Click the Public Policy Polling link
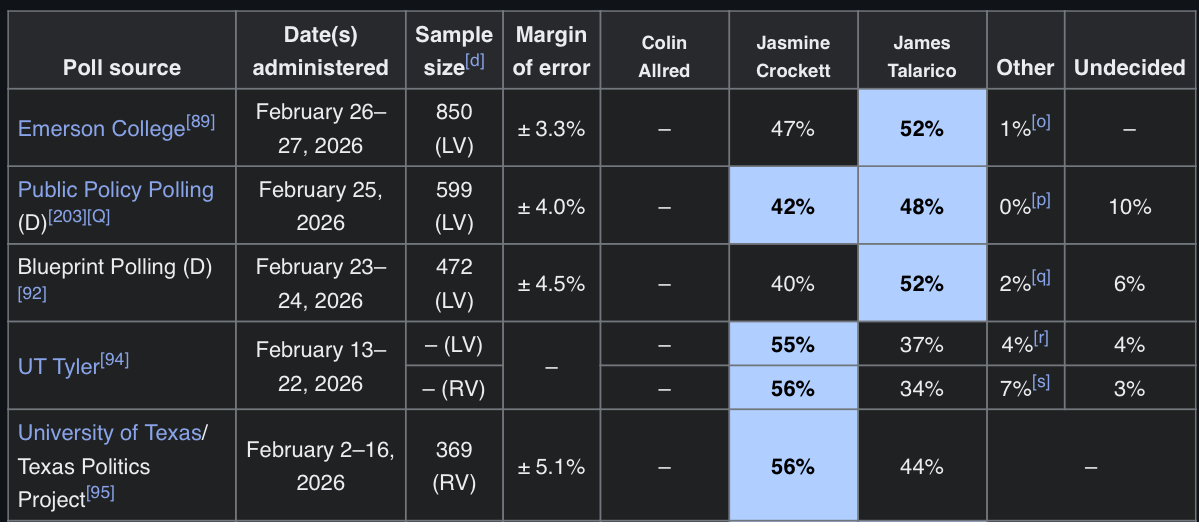The image size is (1199, 522). point(116,190)
